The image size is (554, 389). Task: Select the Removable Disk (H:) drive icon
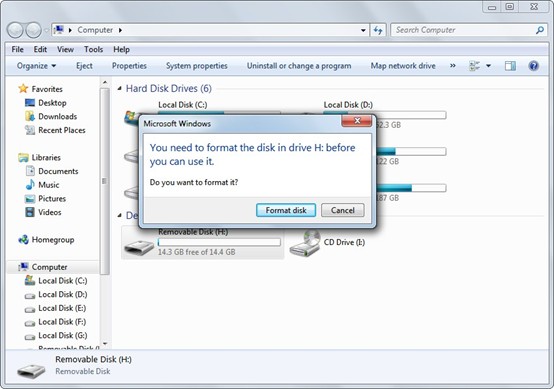point(139,248)
